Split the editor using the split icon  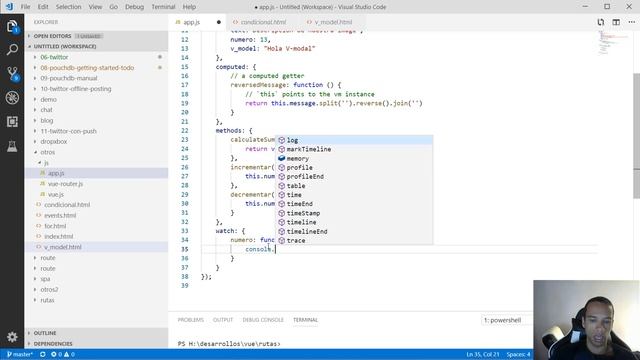(616, 22)
